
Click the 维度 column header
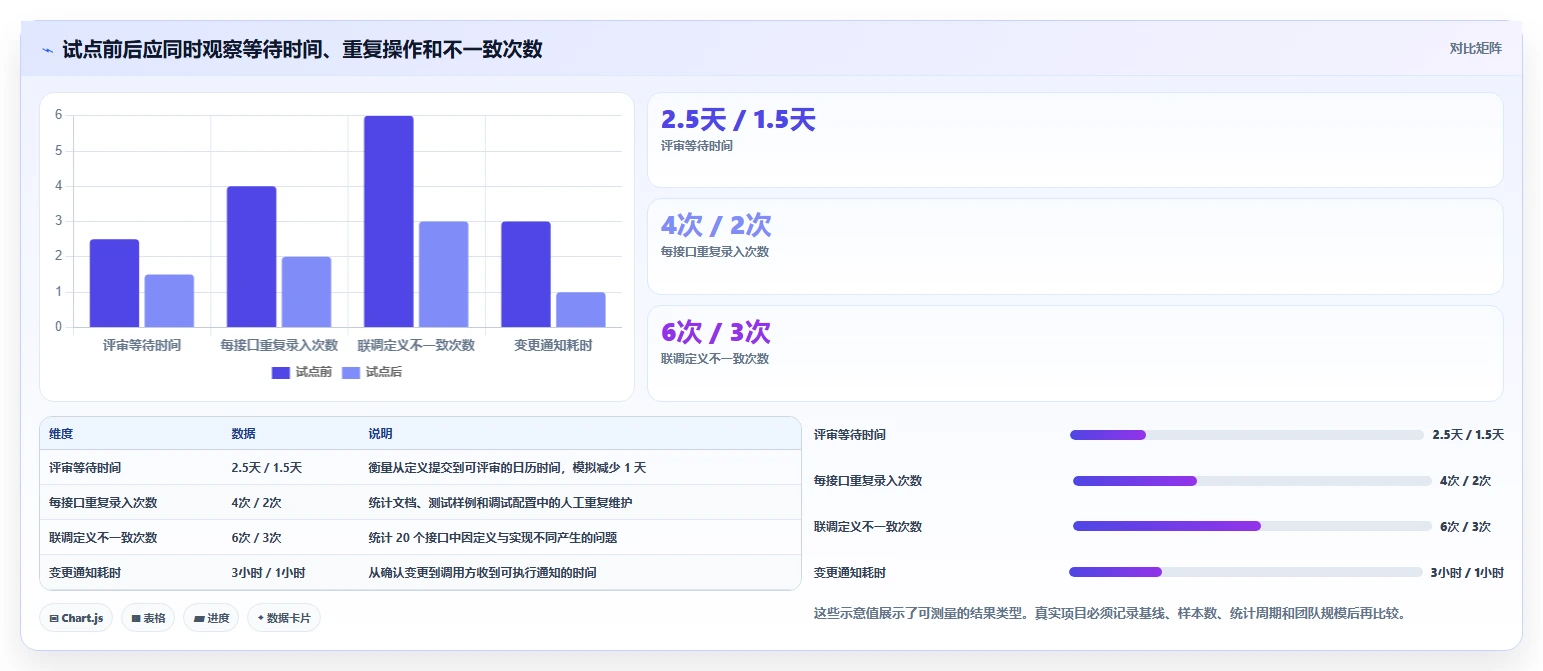[61, 434]
